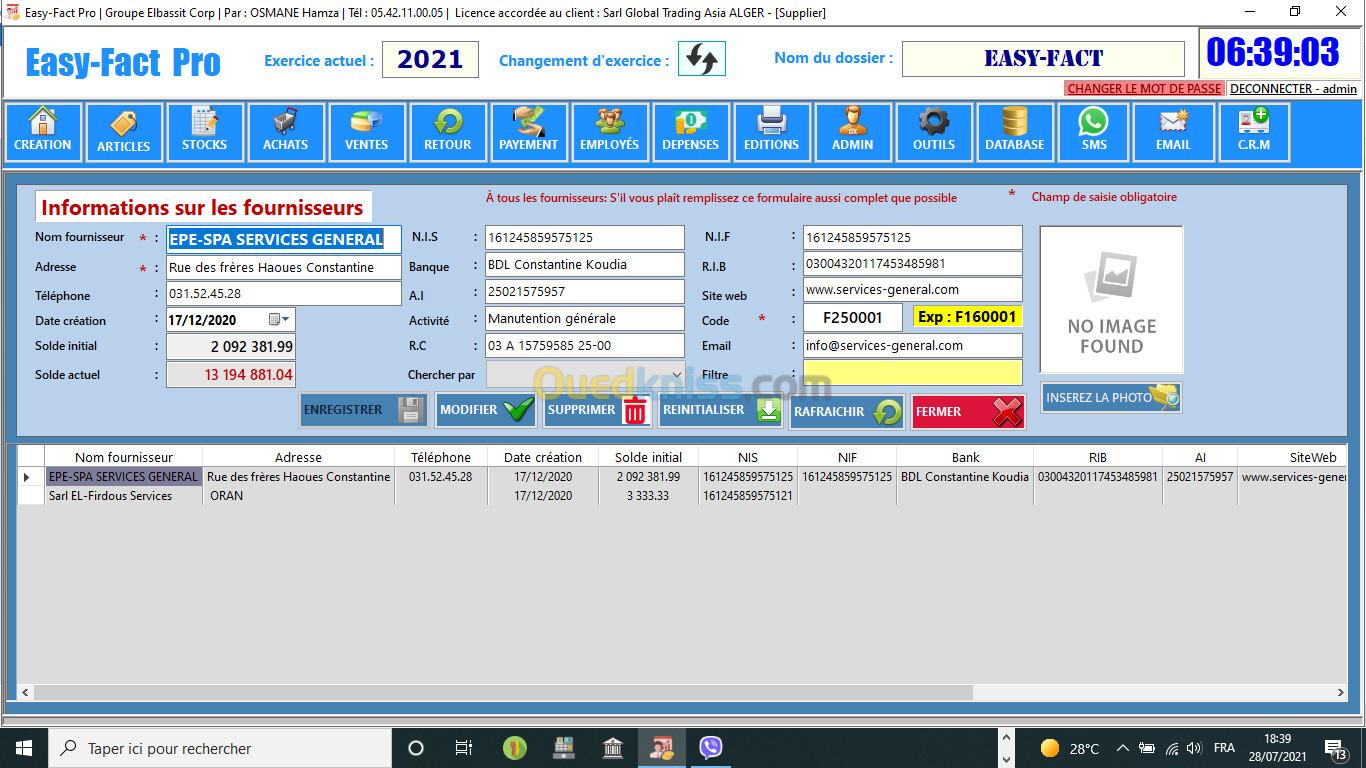Open Viber from the Windows taskbar
Screen dimensions: 1366x768
pos(711,748)
